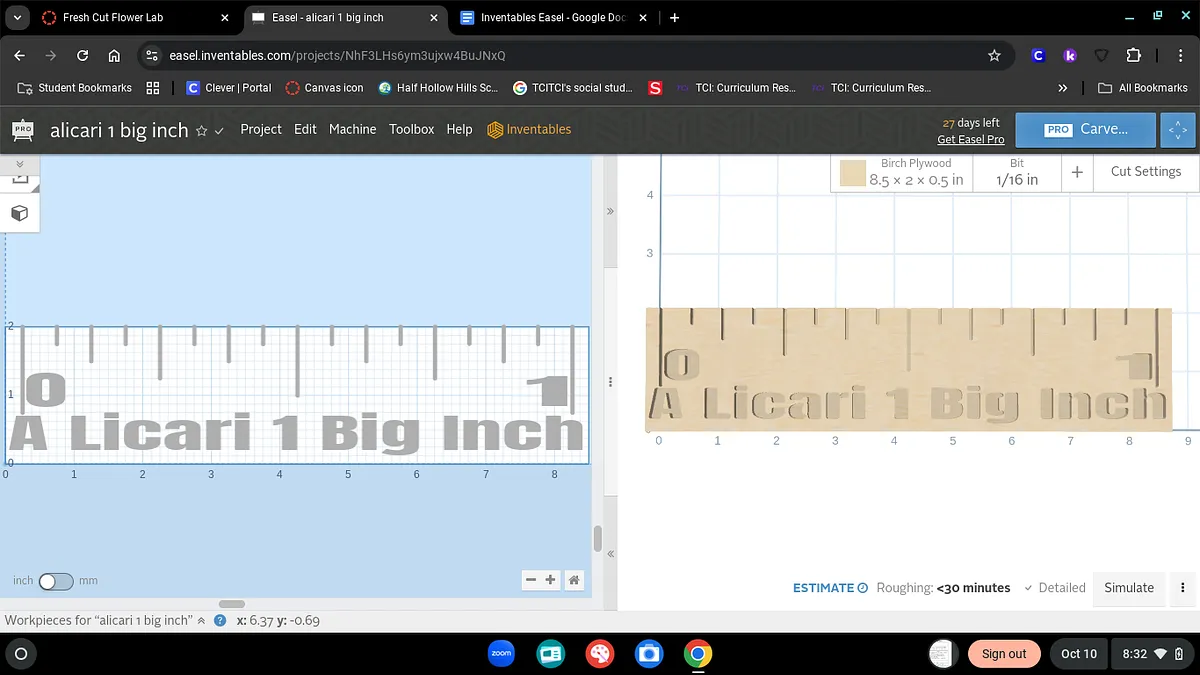
Task: Click the home reset-view icon
Action: pyautogui.click(x=574, y=580)
